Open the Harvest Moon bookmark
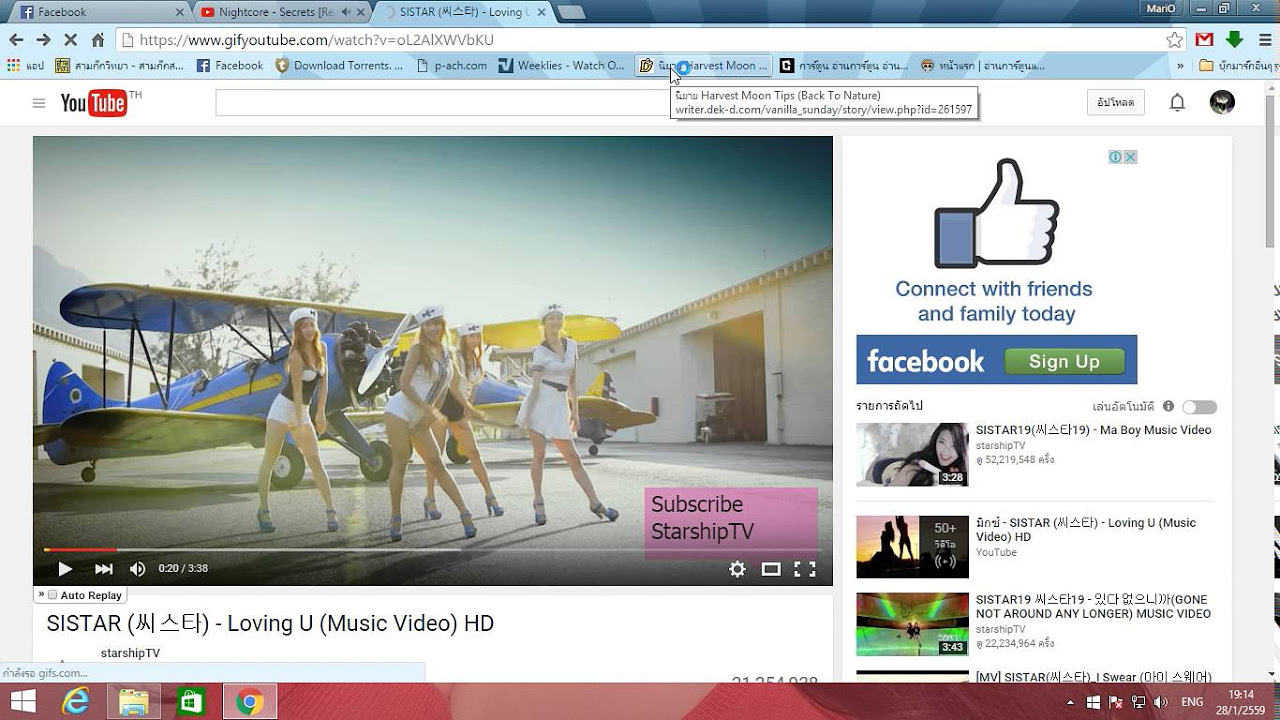Screen dimensions: 1280x720 click(704, 66)
